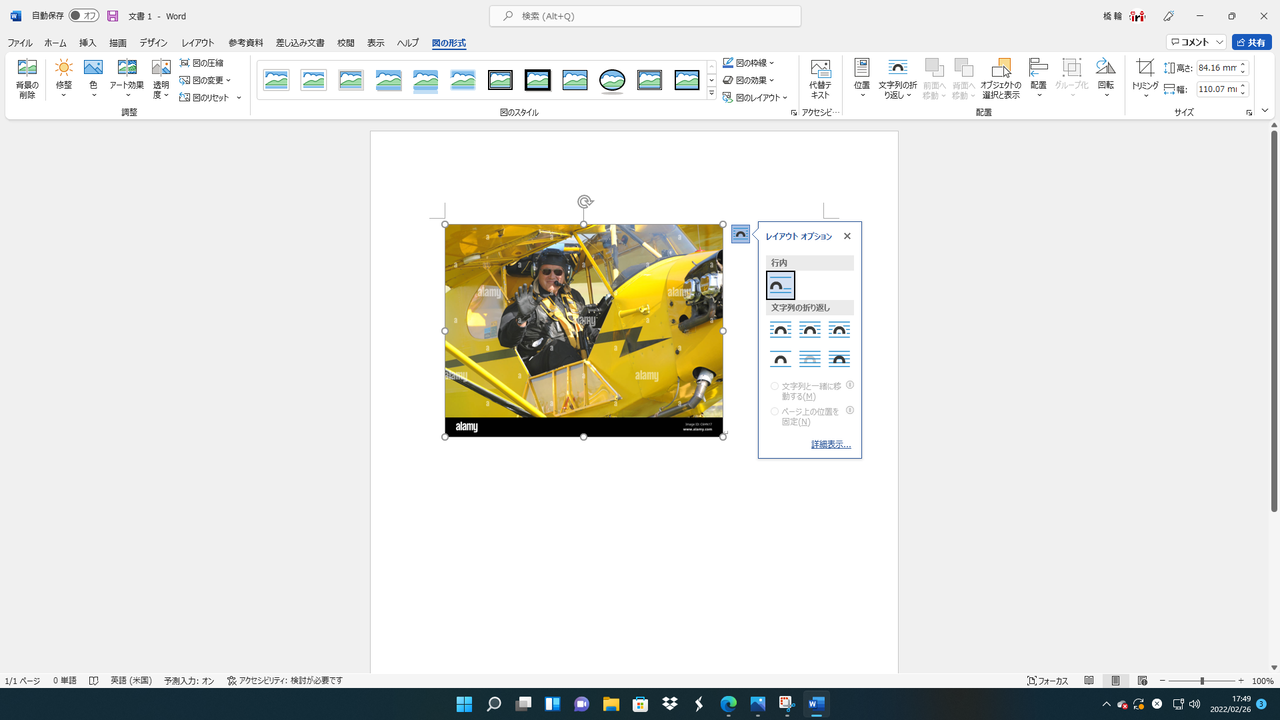
Task: Open the 図のレイアウト picture layout menu
Action: (755, 98)
